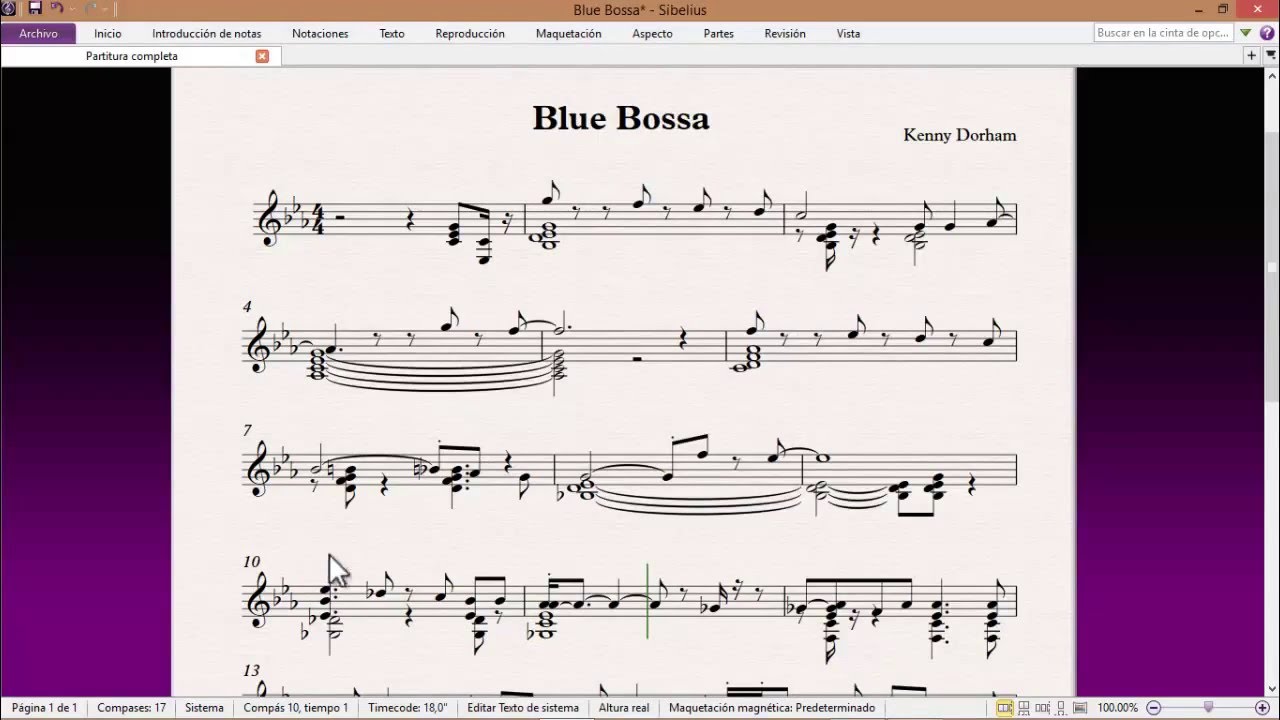
Task: Switch to vertical page spread view
Action: coord(1024,708)
